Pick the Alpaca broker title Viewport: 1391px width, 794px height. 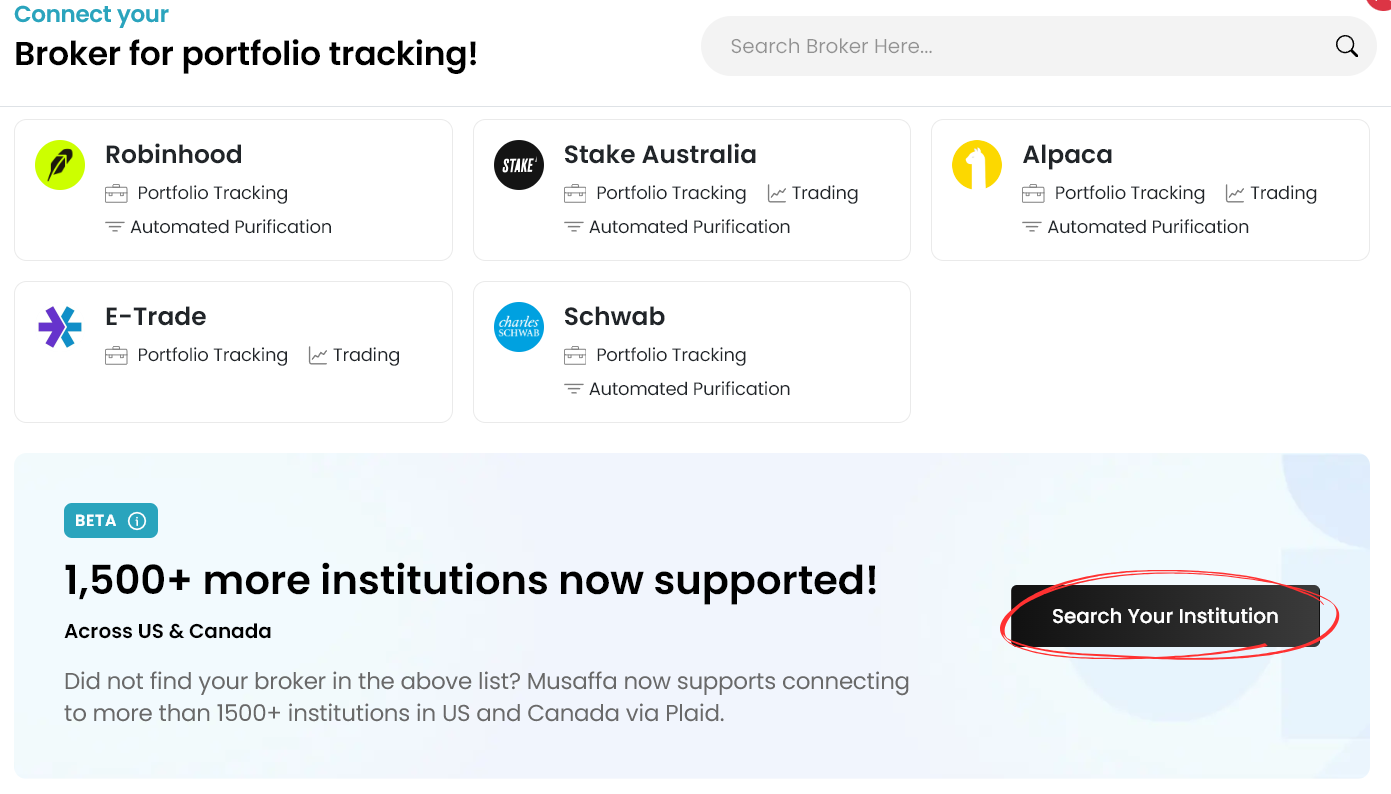tap(1067, 154)
